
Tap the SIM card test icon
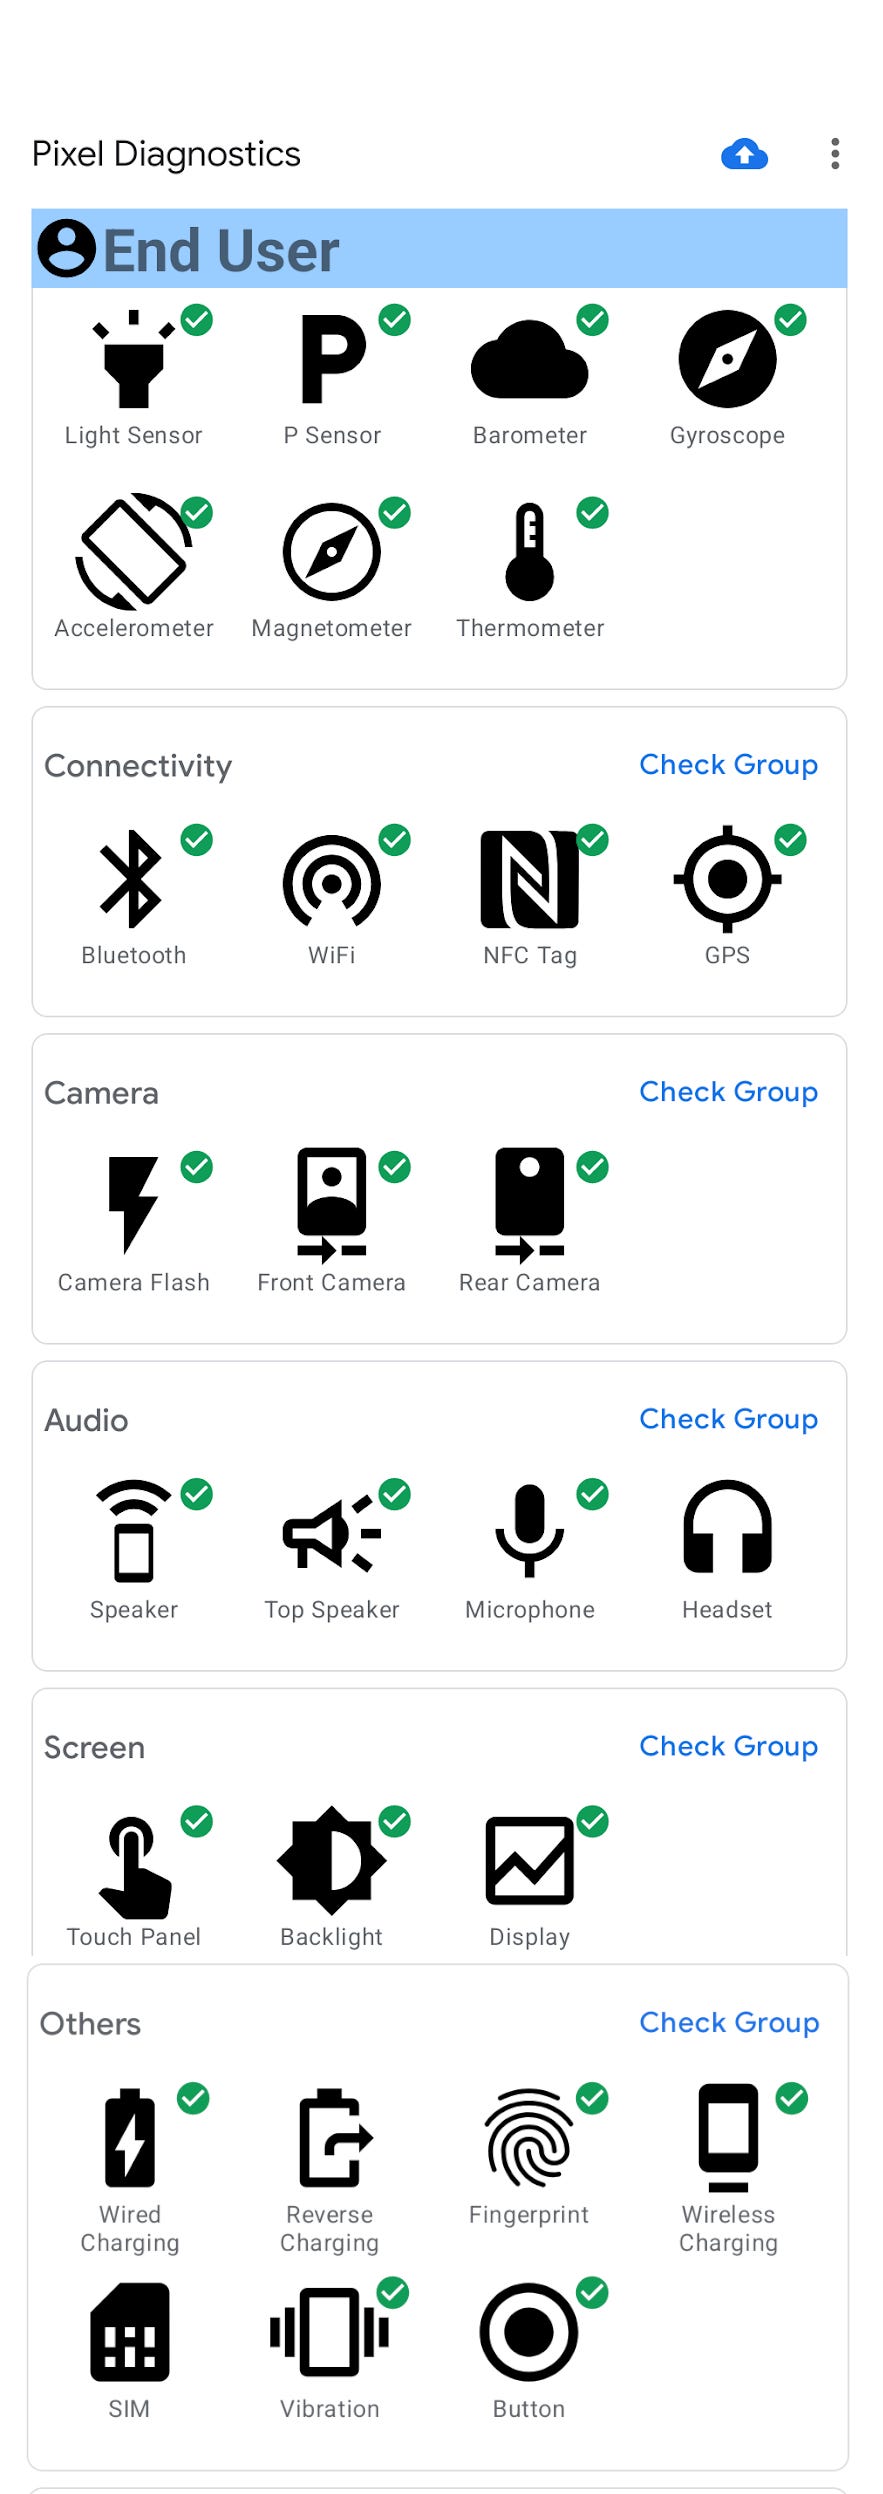point(129,2333)
